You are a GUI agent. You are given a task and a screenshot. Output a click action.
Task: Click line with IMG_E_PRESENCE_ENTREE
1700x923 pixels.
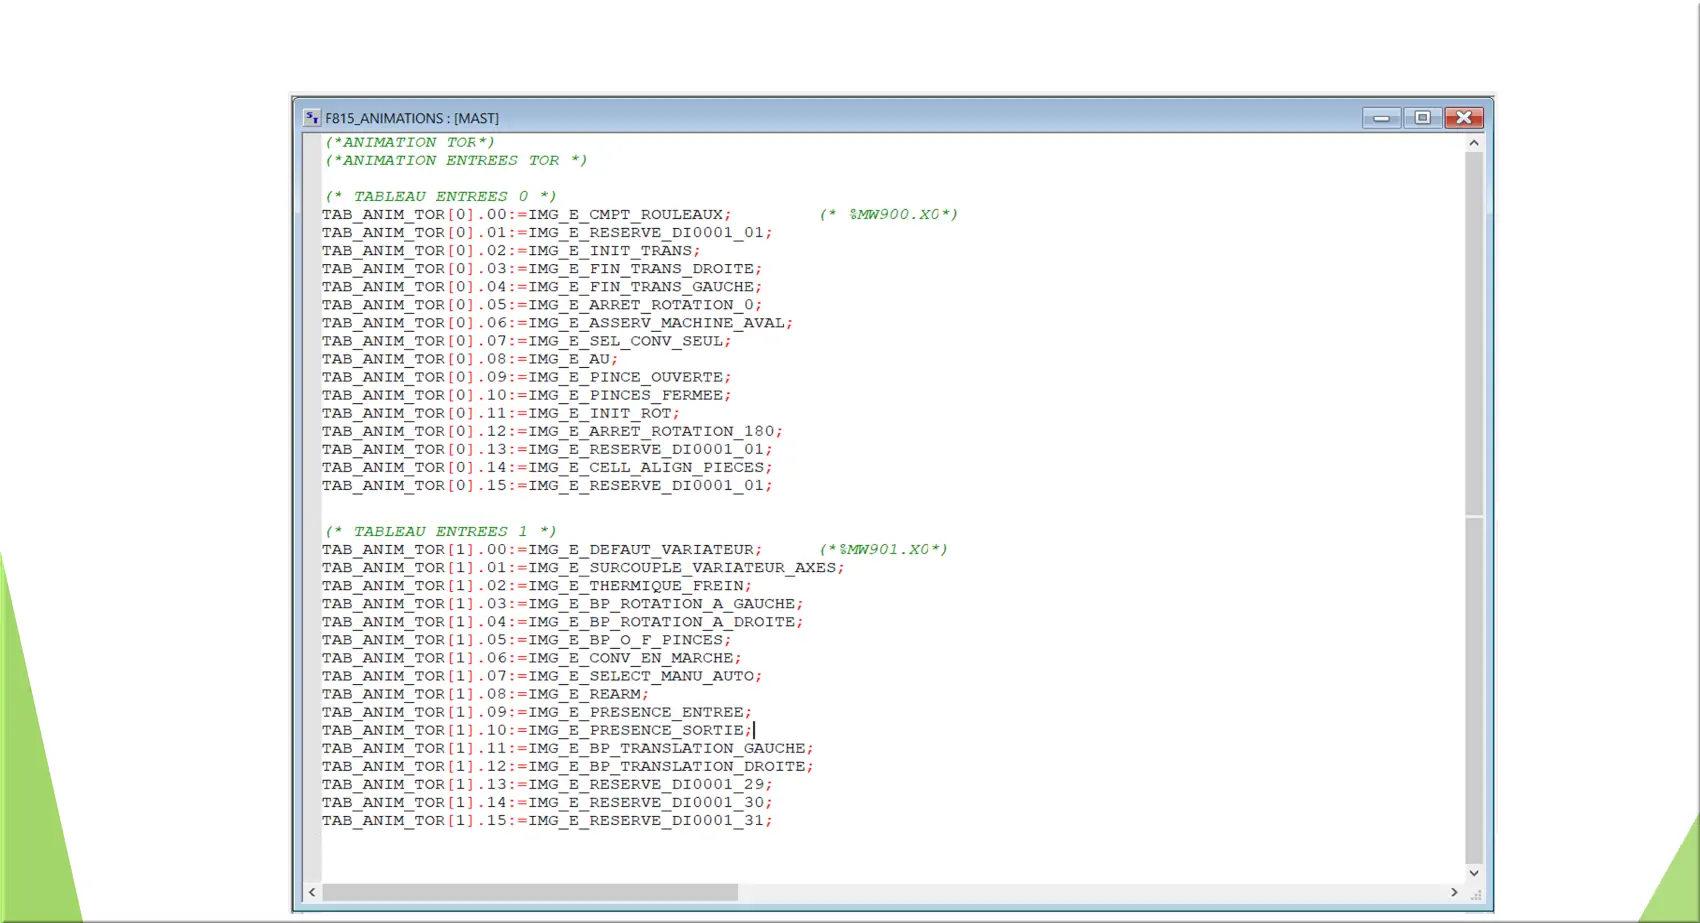click(x=537, y=712)
